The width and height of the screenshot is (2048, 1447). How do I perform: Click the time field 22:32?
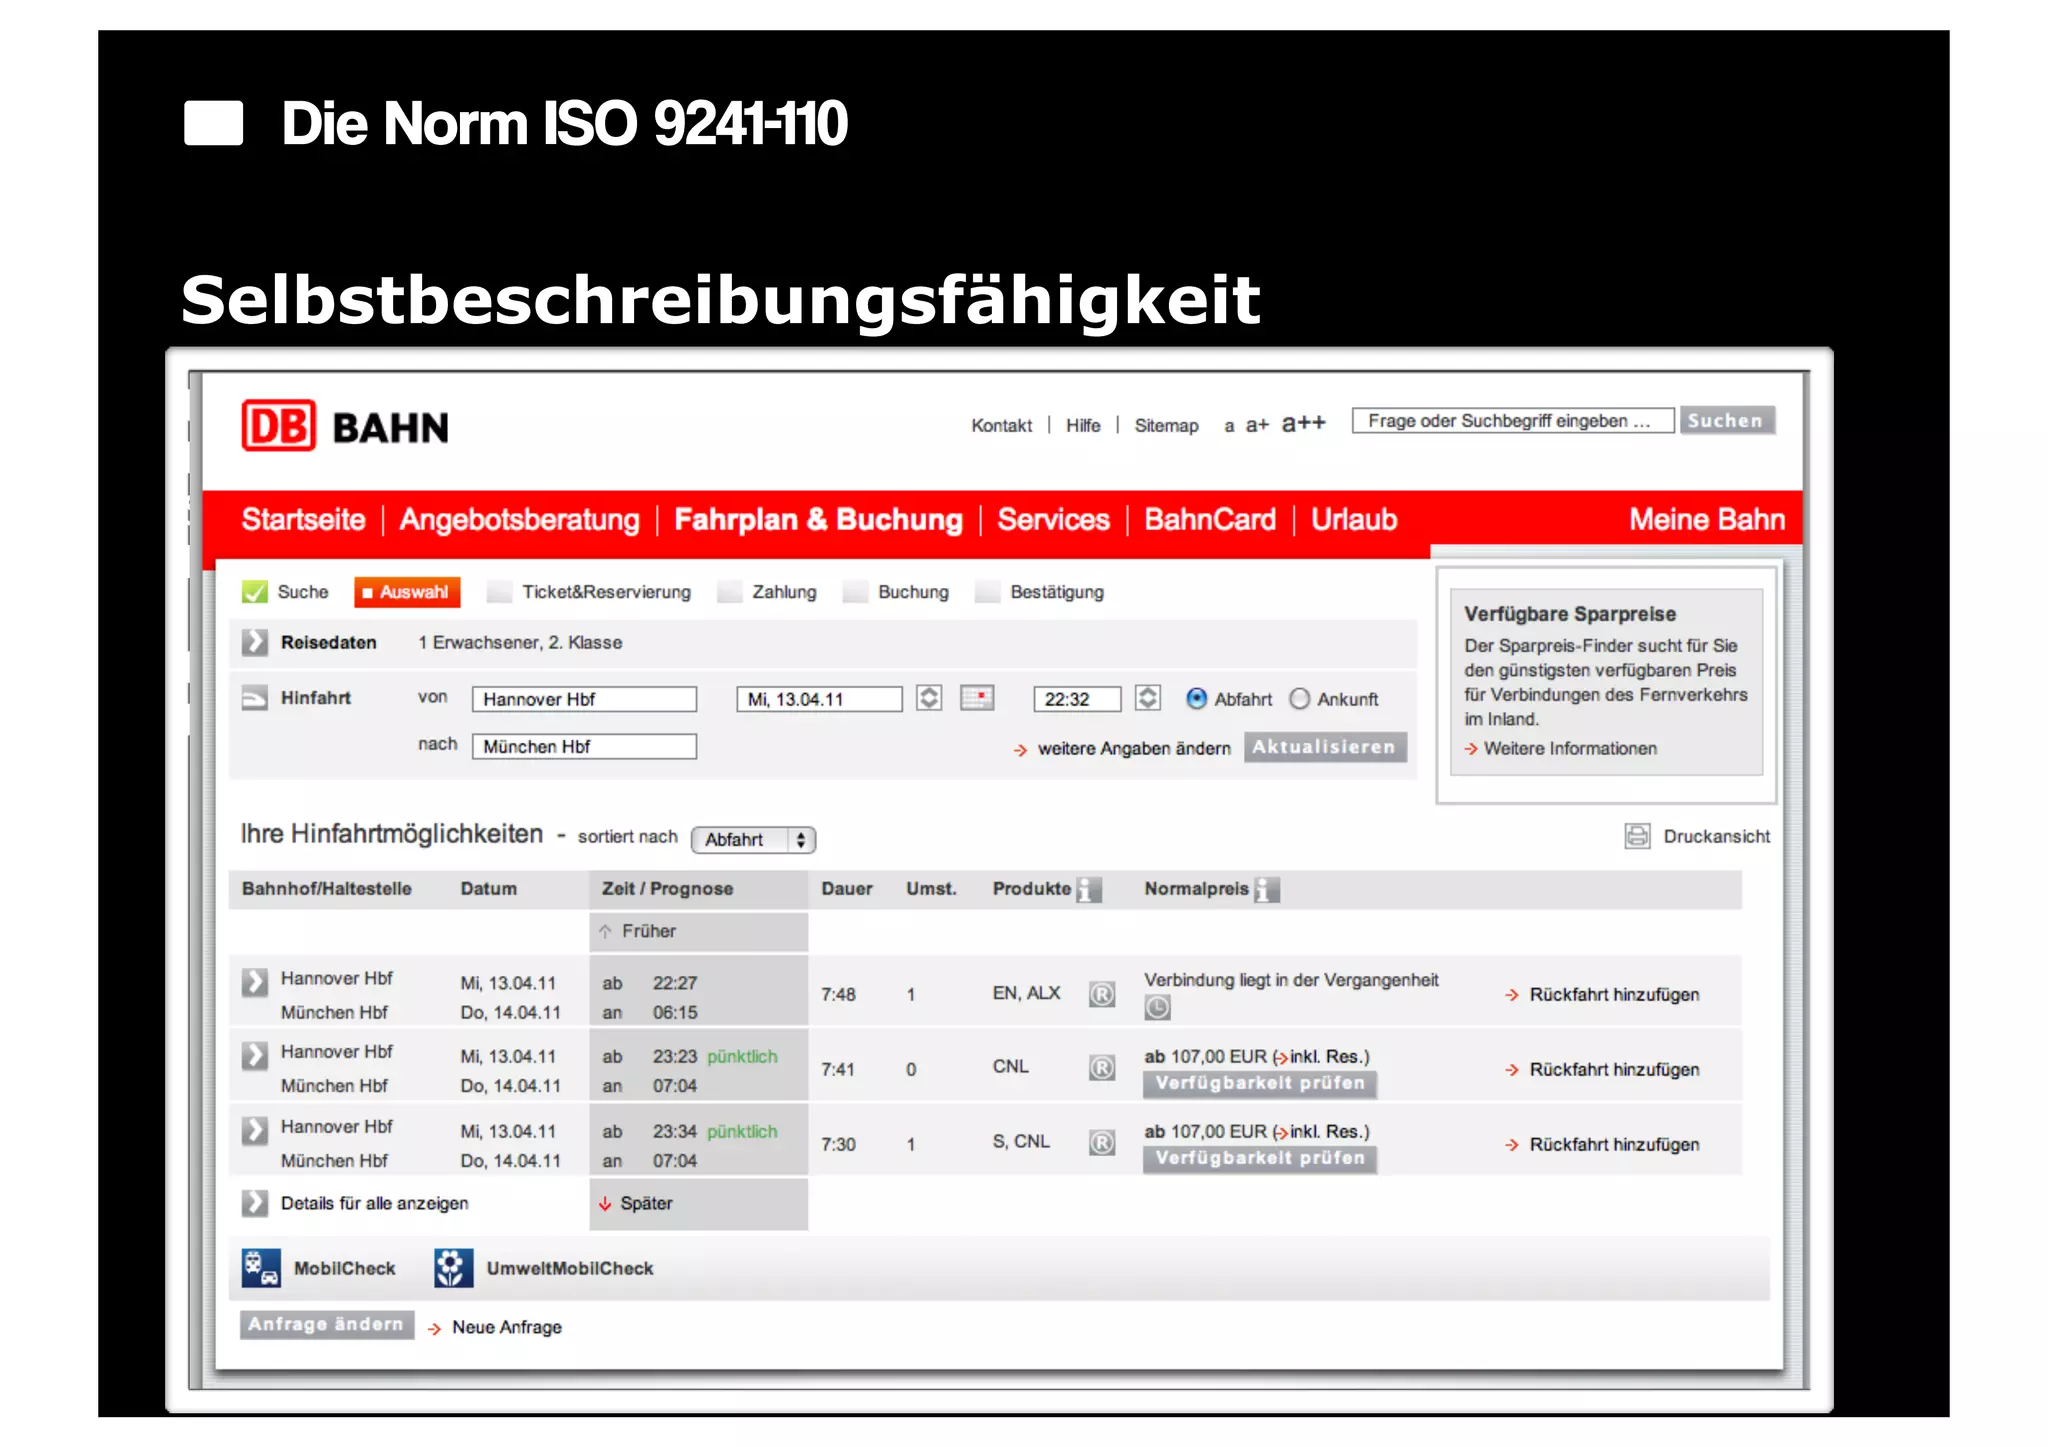tap(1077, 698)
